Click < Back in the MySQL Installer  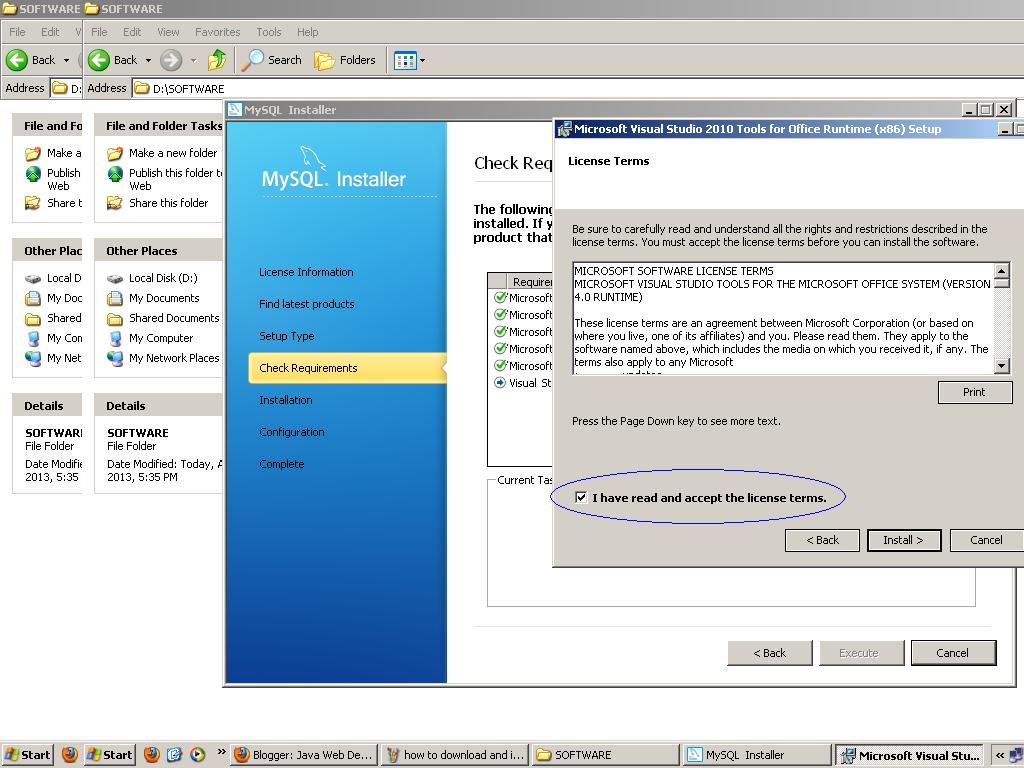[770, 652]
